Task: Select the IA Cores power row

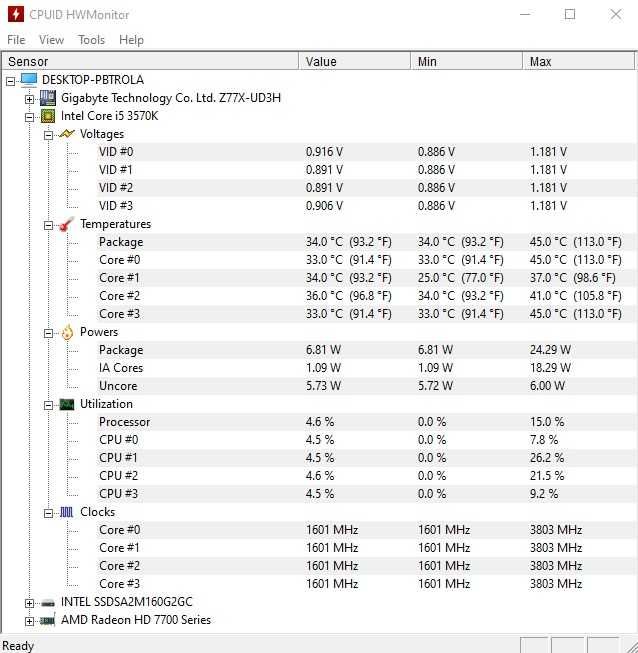Action: [366, 368]
